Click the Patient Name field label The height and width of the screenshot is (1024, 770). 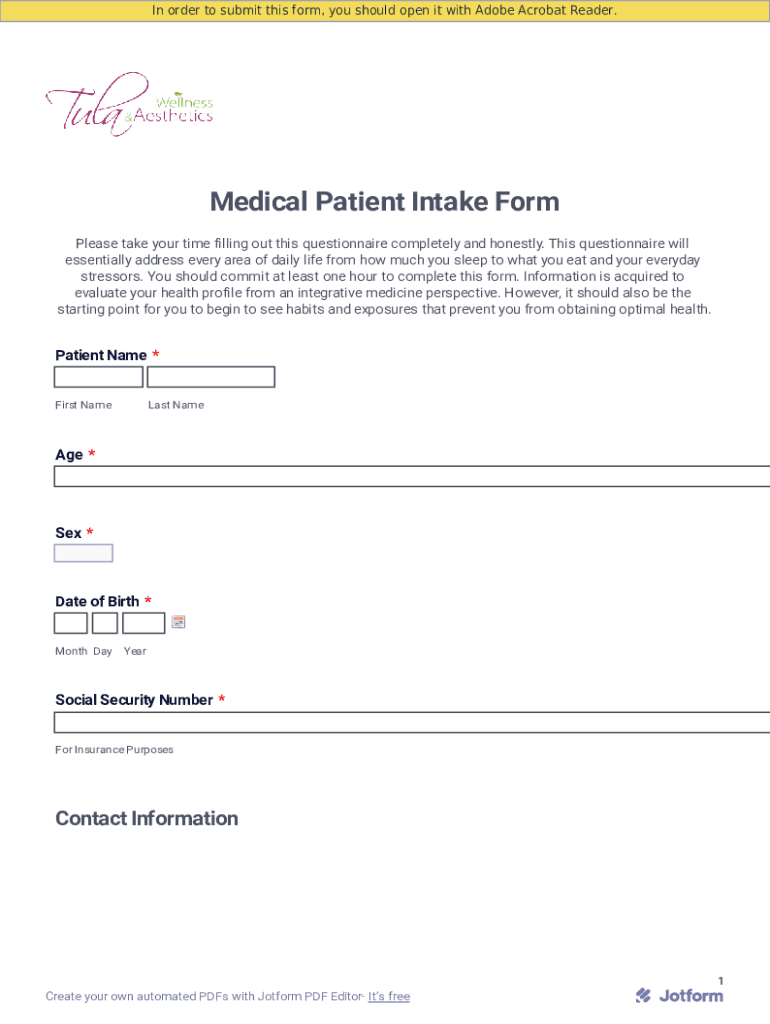(x=101, y=355)
